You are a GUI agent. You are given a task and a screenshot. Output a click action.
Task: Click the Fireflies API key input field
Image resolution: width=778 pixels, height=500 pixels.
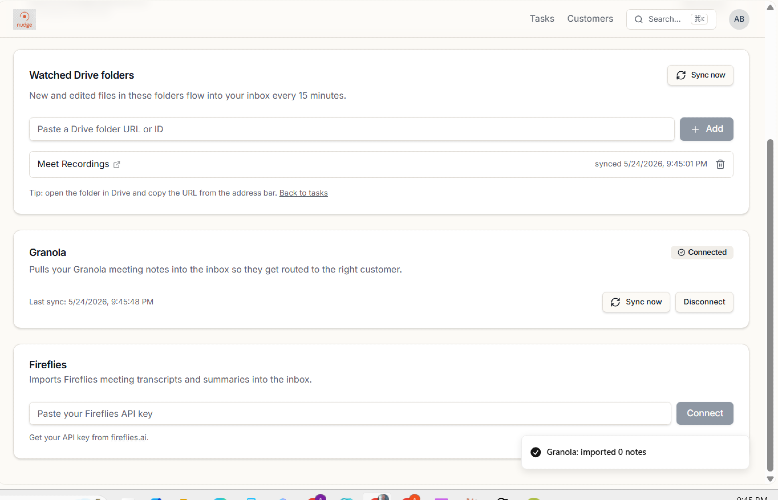350,414
